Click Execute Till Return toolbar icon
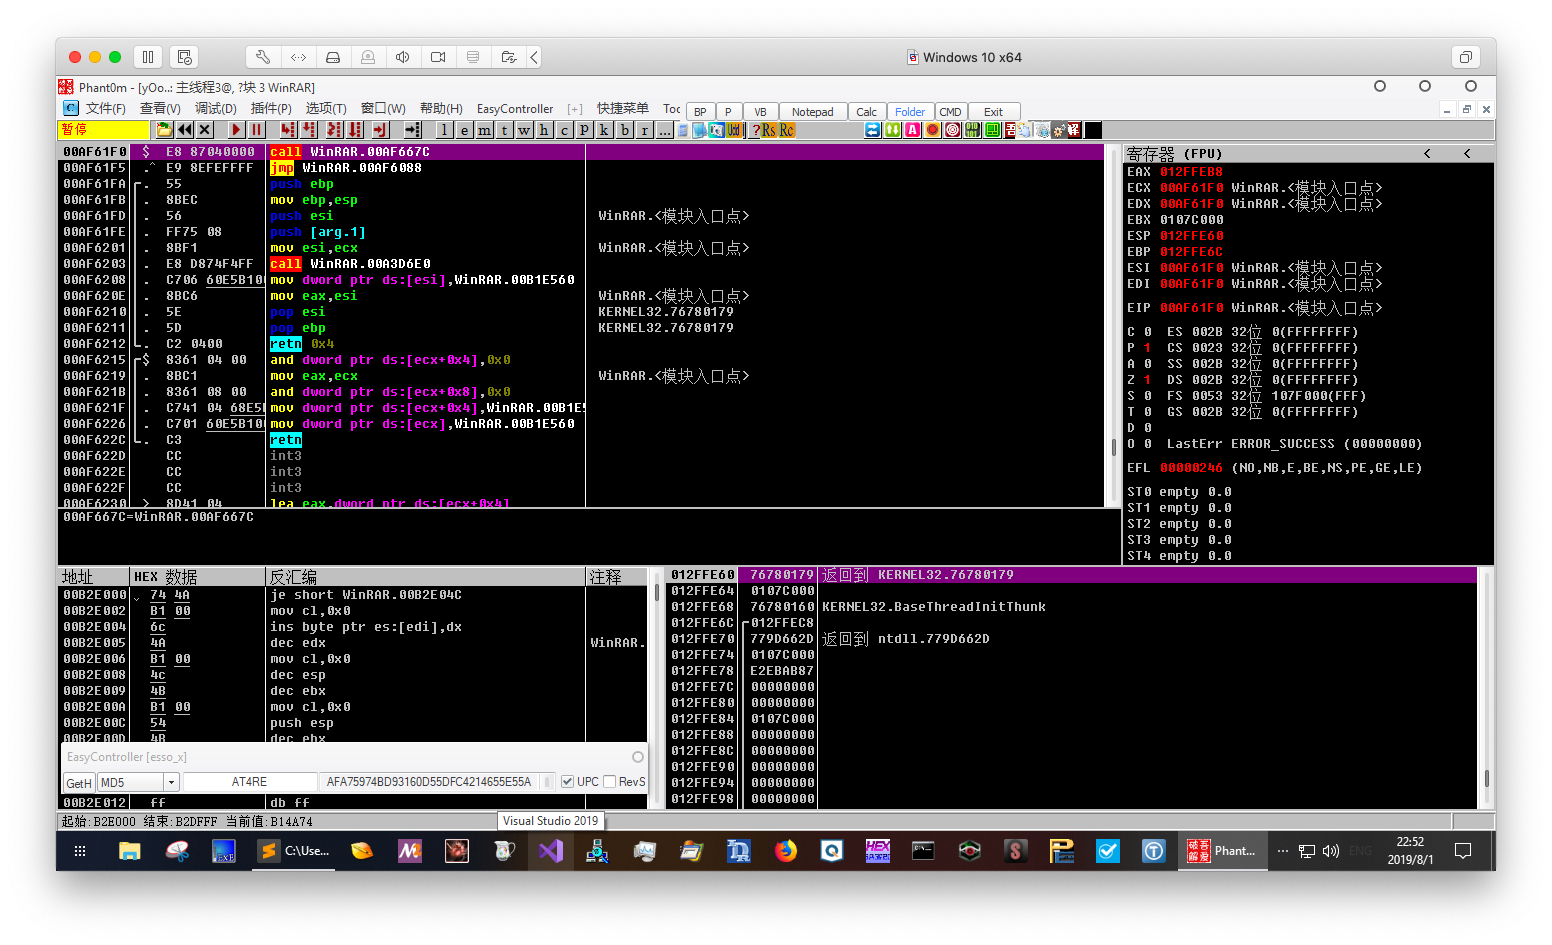This screenshot has width=1552, height=945. pos(379,130)
